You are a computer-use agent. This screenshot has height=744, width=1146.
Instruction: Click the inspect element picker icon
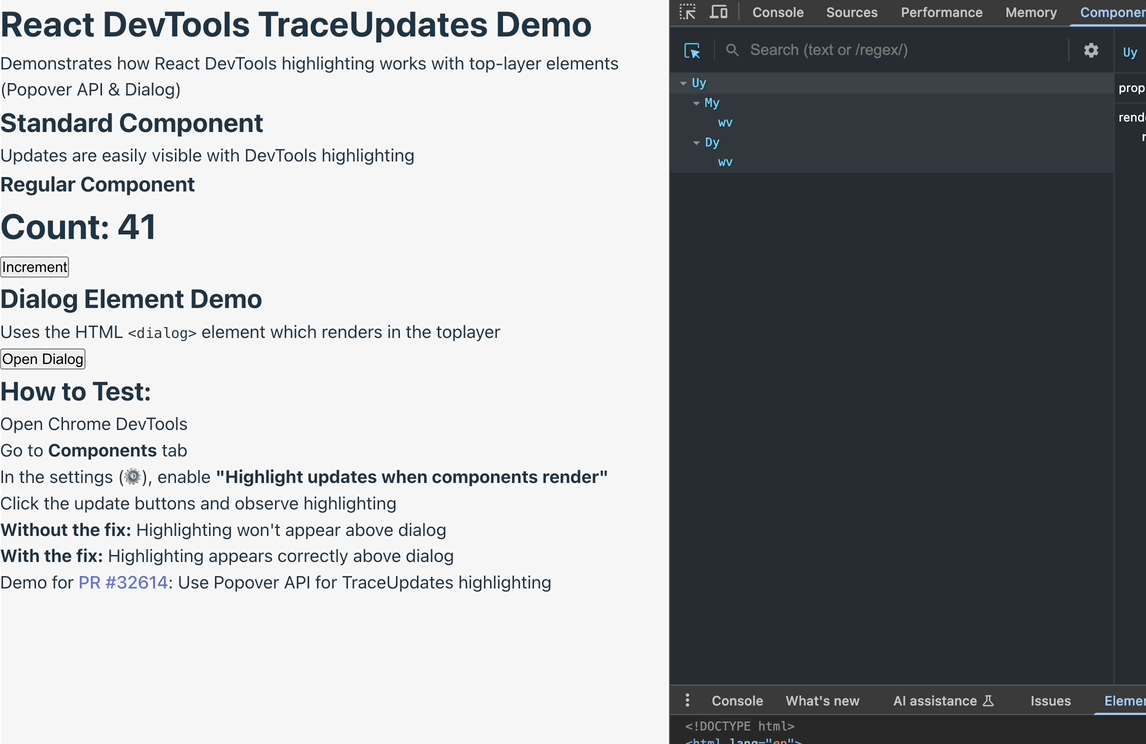point(688,12)
